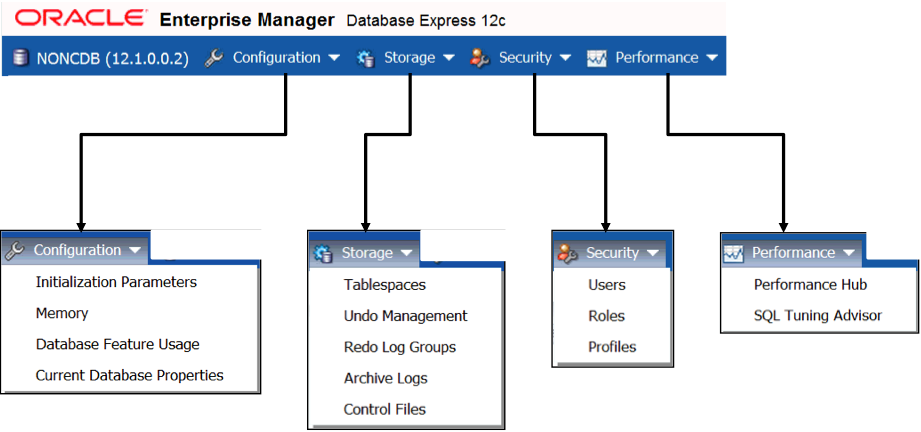Choose SQL Tuning Advisor menu entry

[x=818, y=316]
